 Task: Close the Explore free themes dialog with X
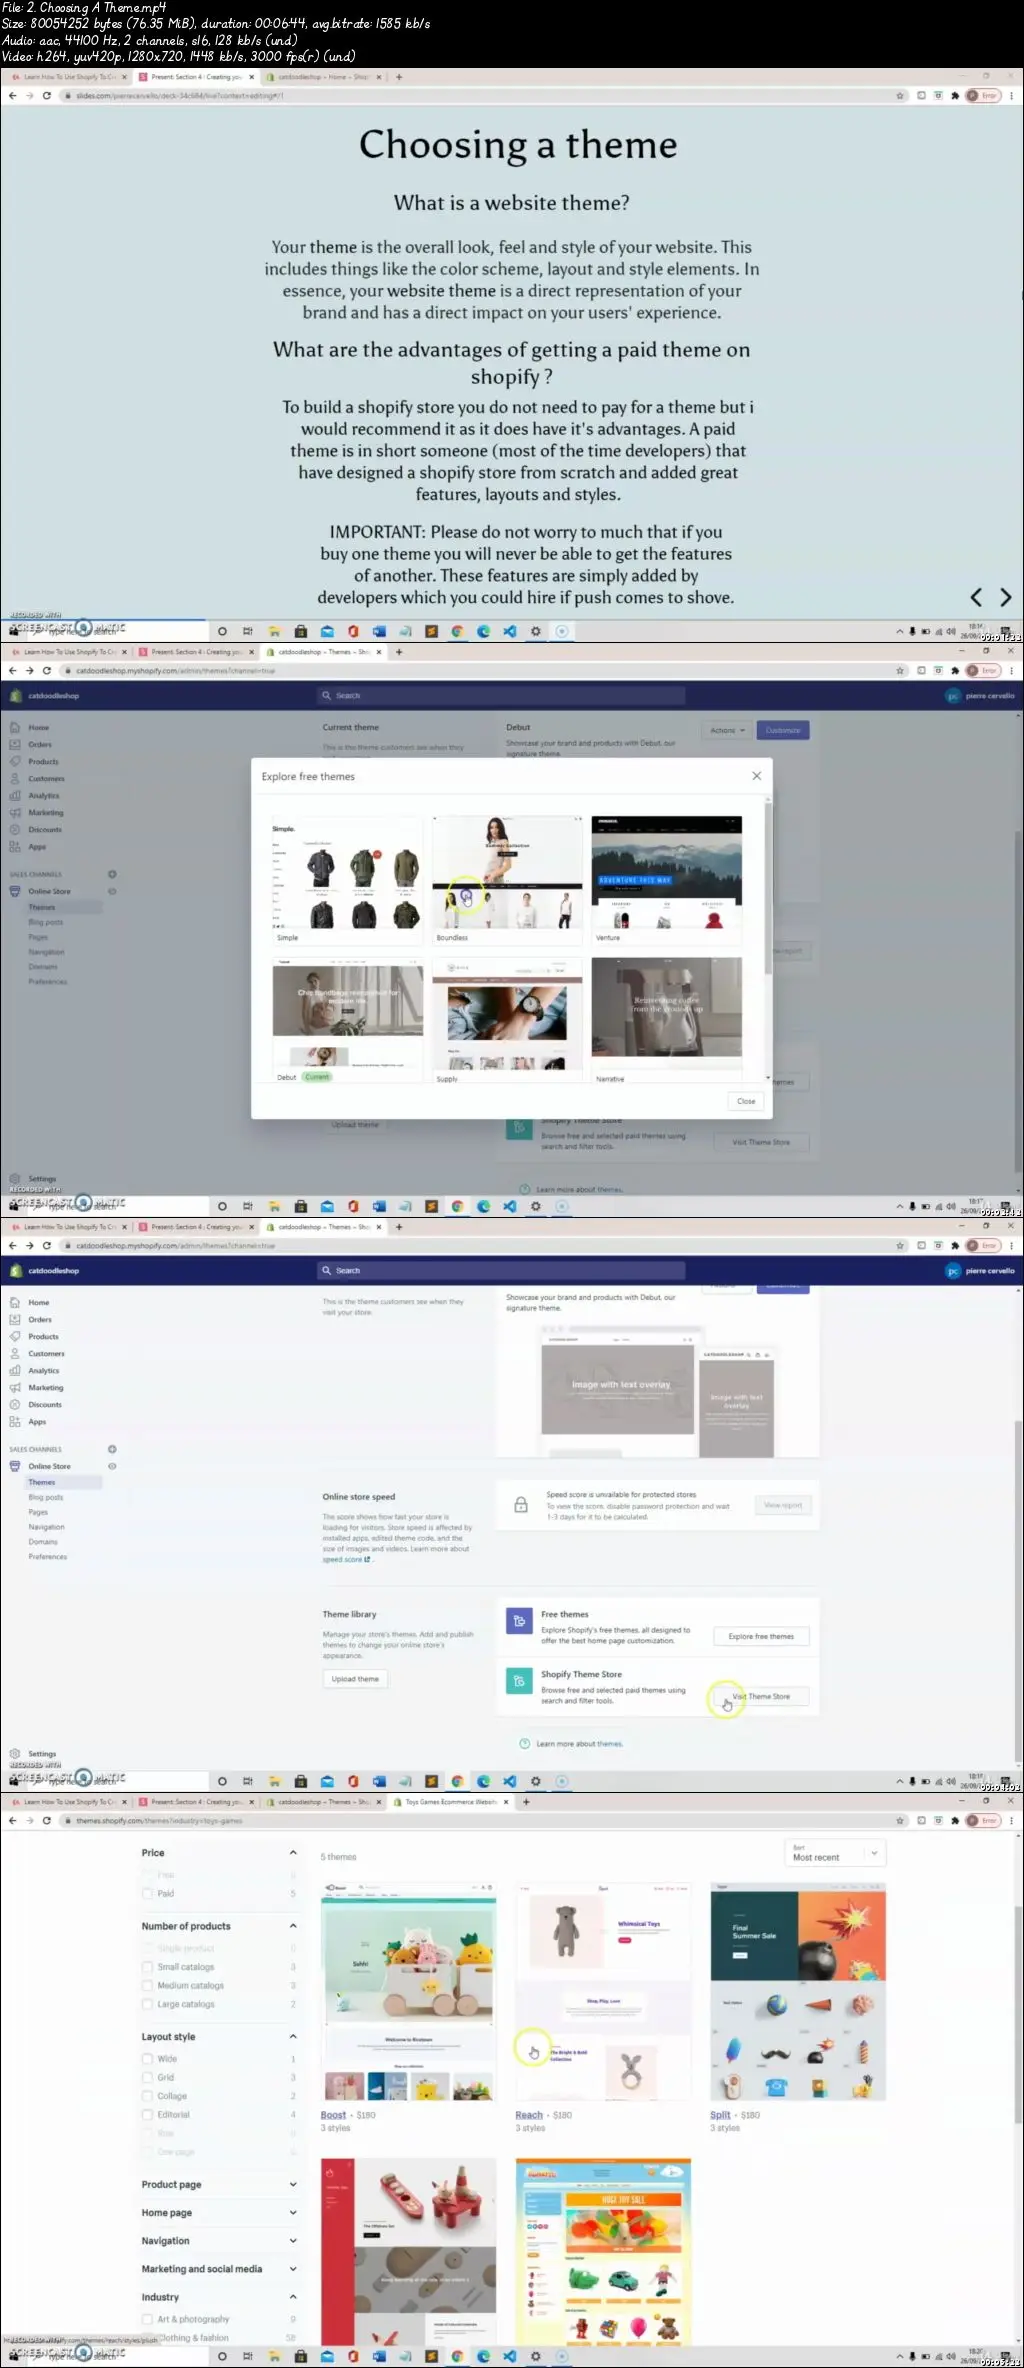click(757, 776)
